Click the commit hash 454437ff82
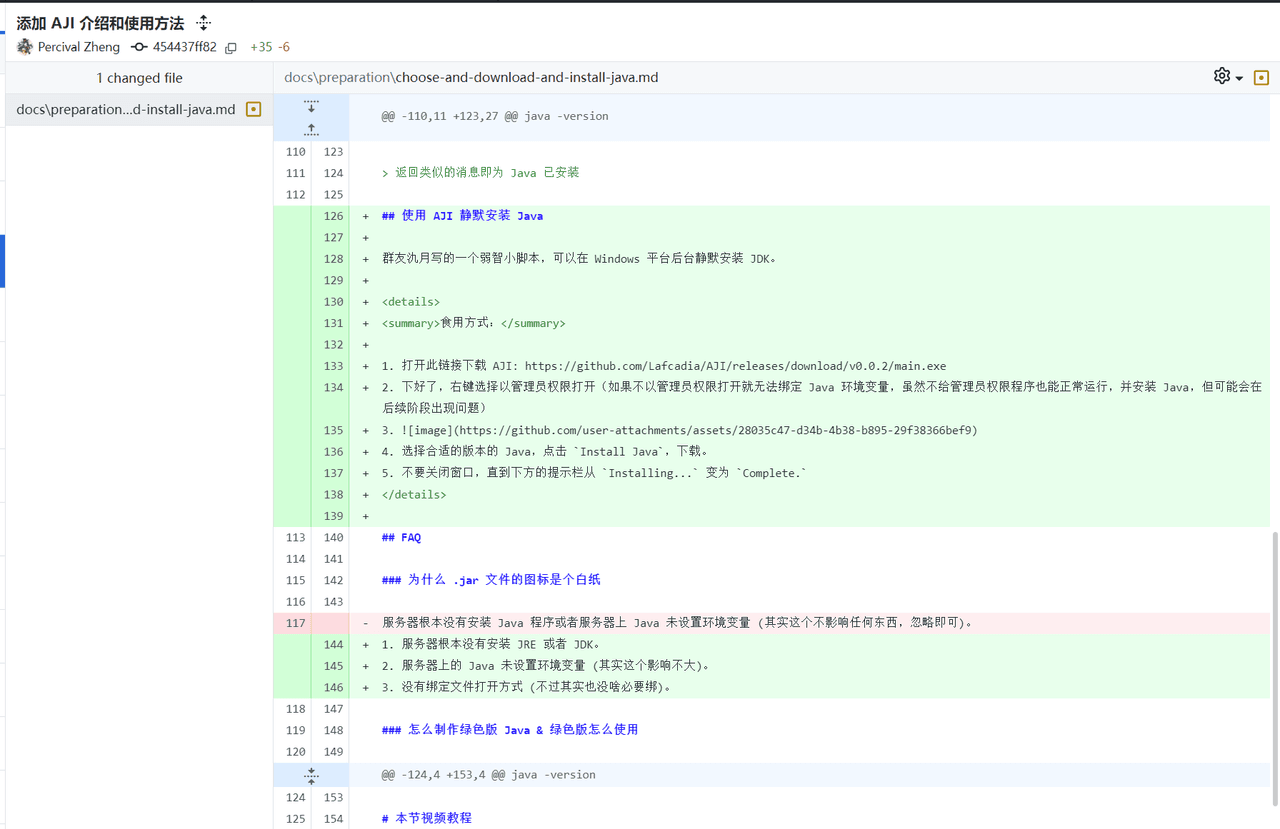 (x=184, y=47)
